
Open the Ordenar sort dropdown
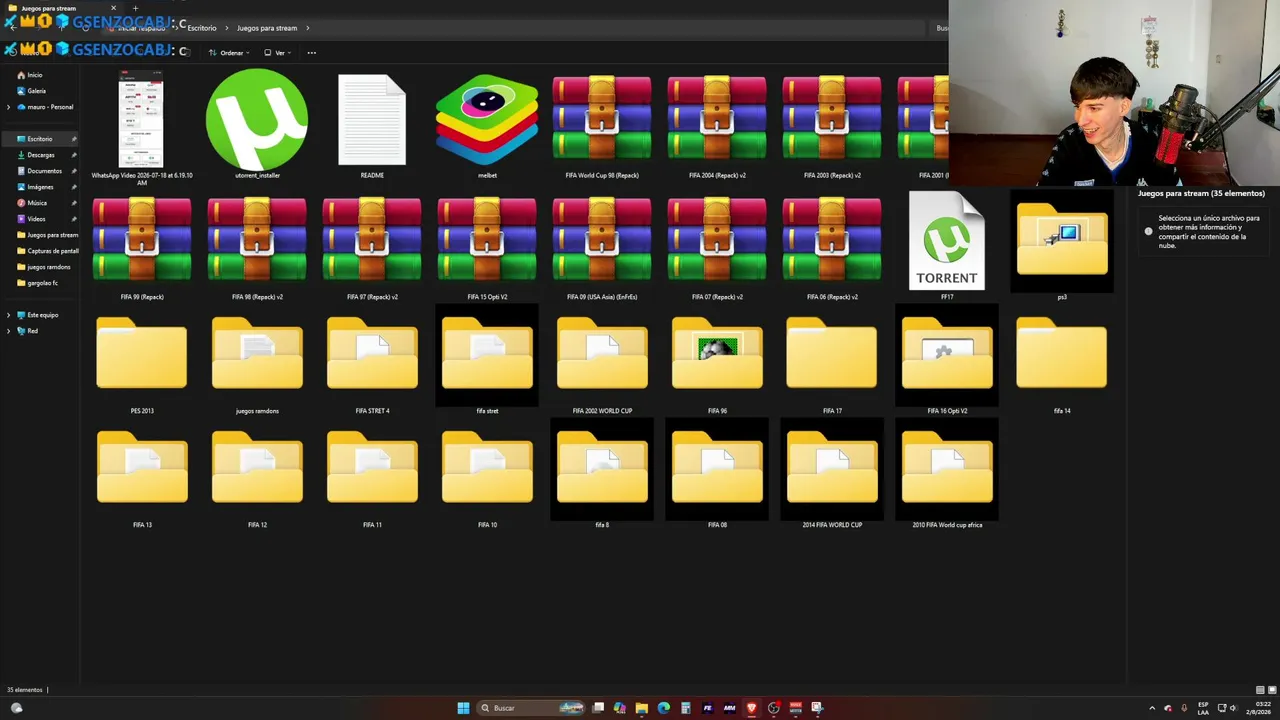click(x=229, y=53)
